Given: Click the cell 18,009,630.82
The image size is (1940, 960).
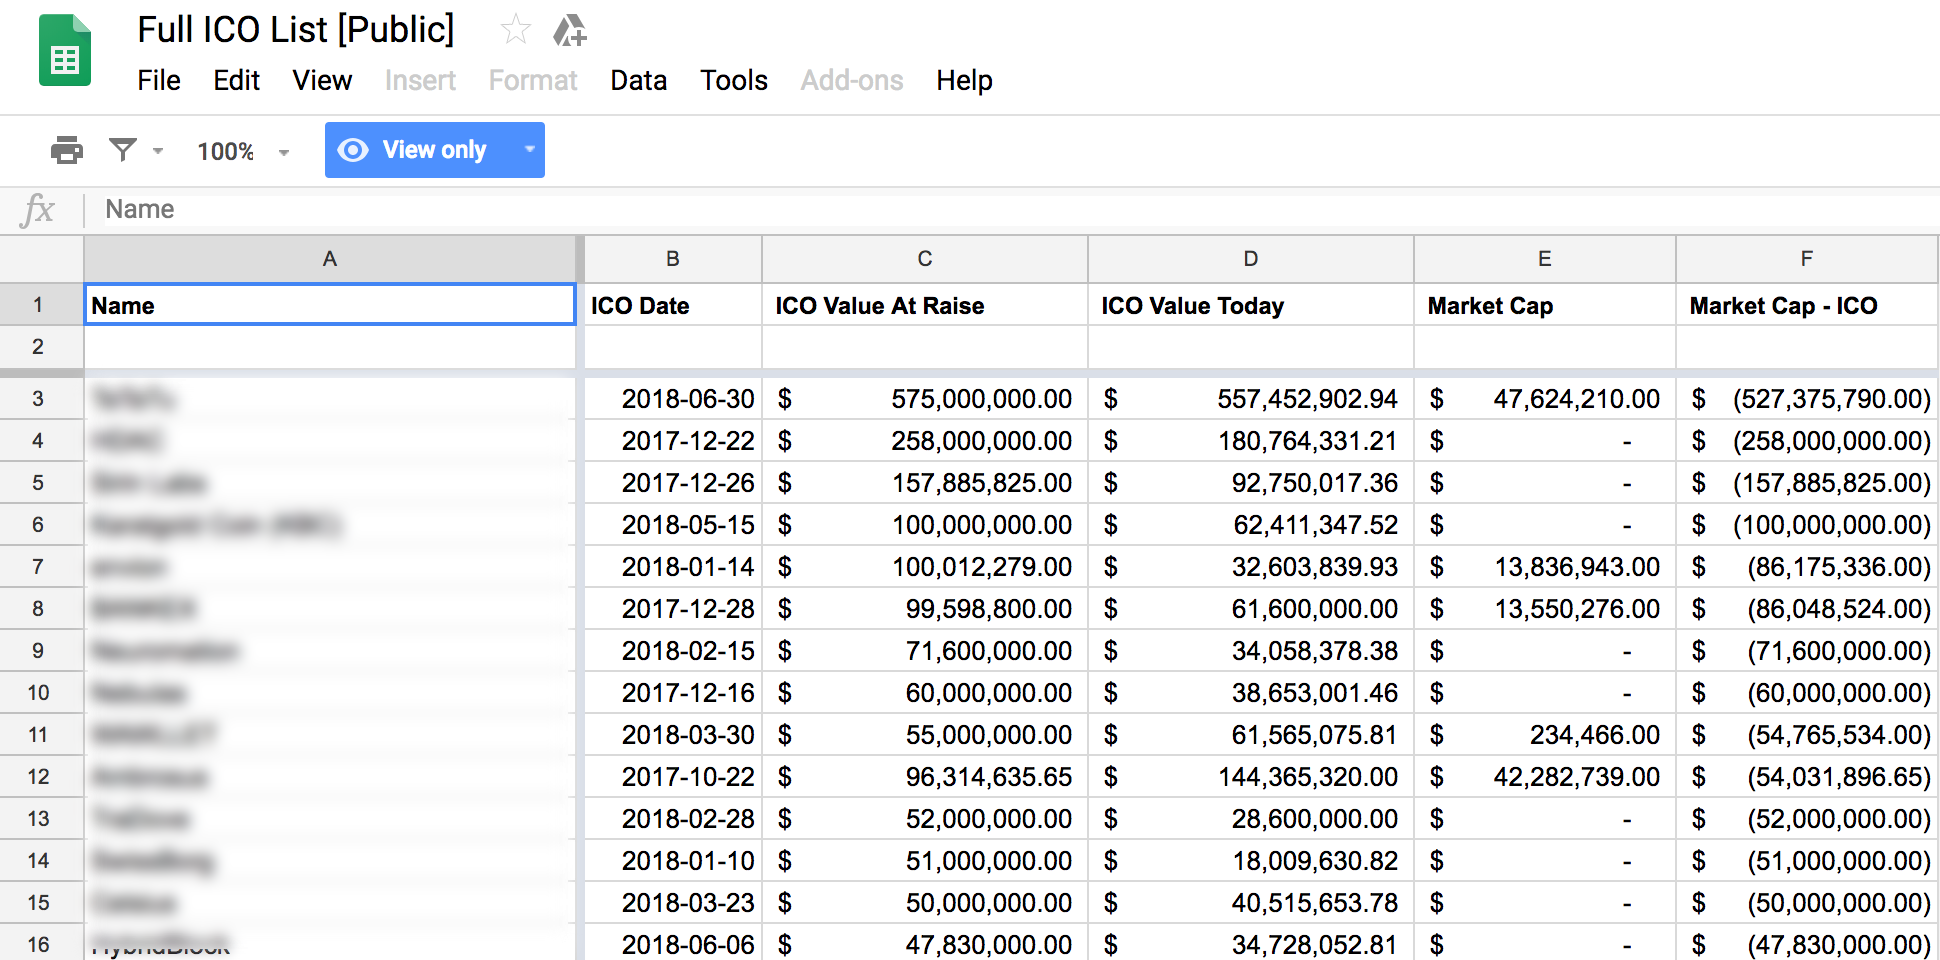Looking at the screenshot, I should click(x=1251, y=861).
